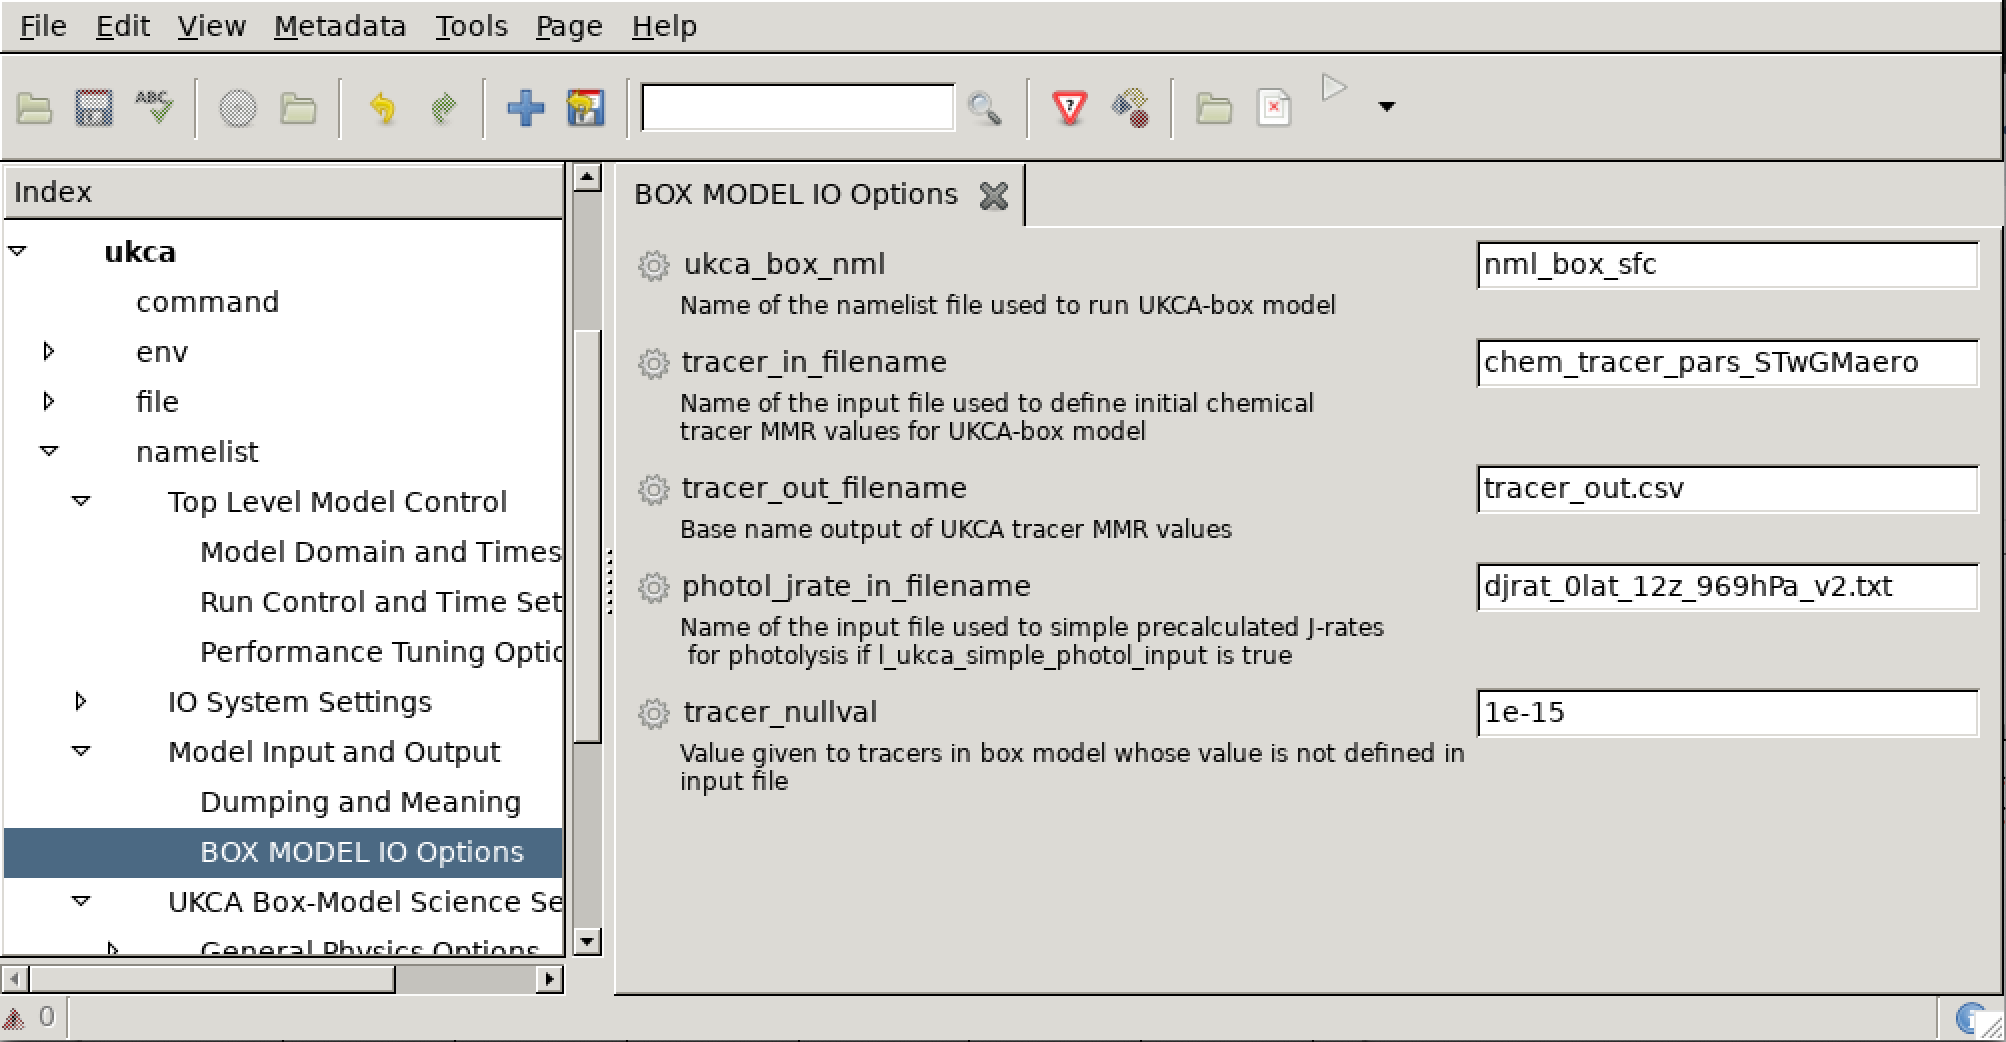This screenshot has height=1042, width=2006.
Task: Click the tree scrollbar up arrow
Action: coord(588,178)
